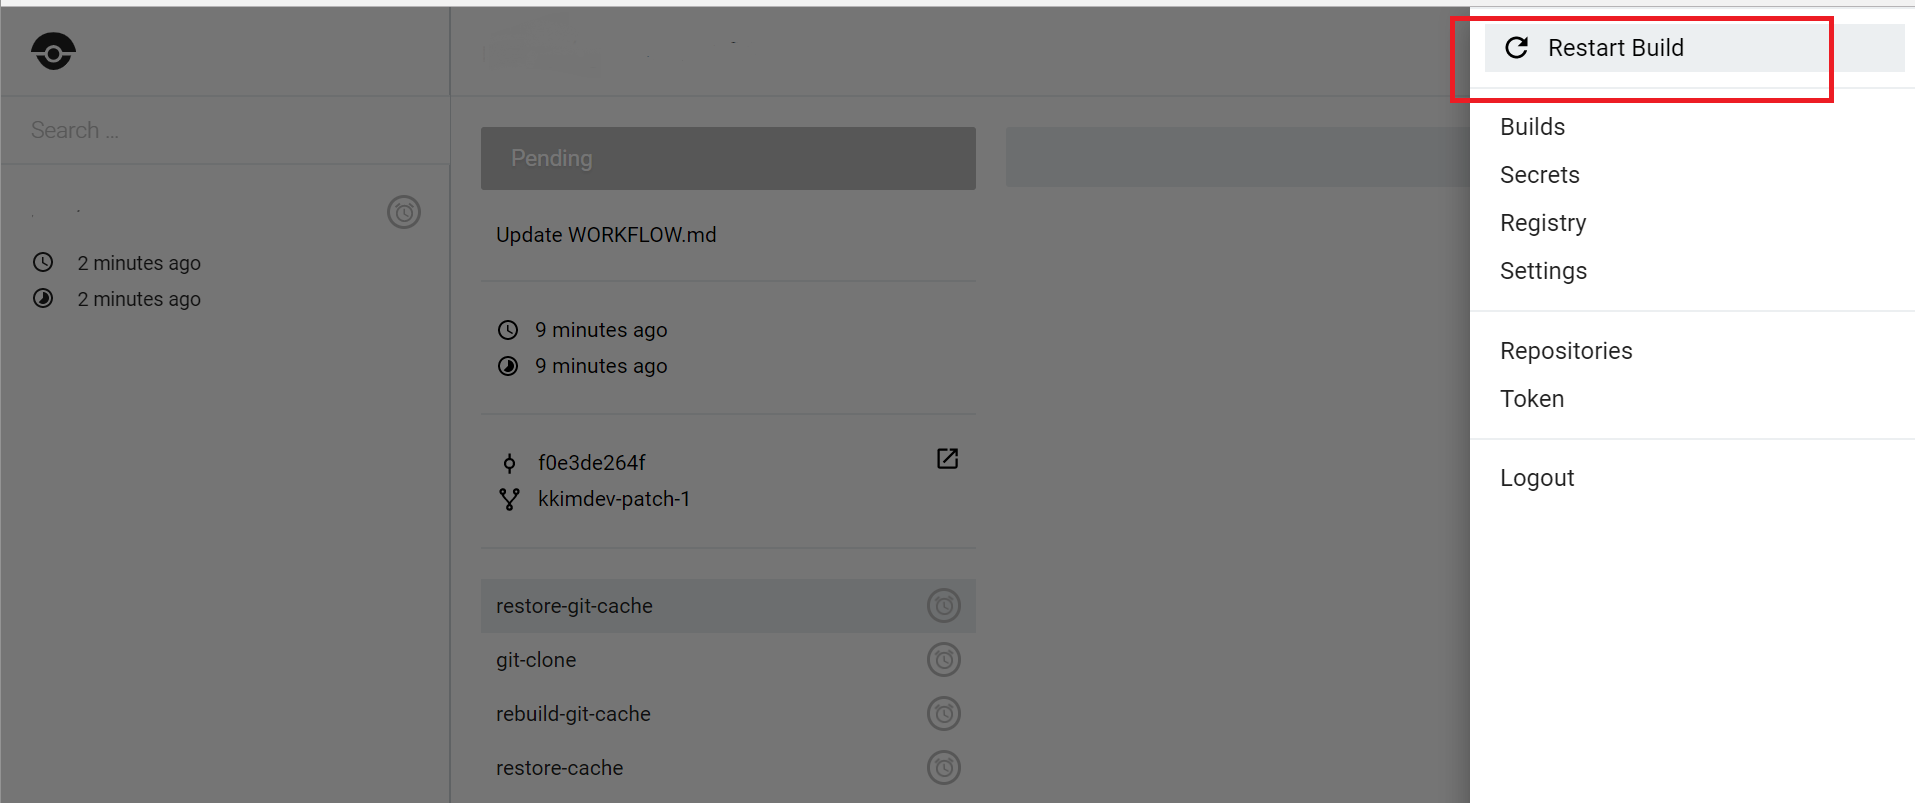Select the git-clone build step
This screenshot has height=803, width=1915.
[x=536, y=660]
